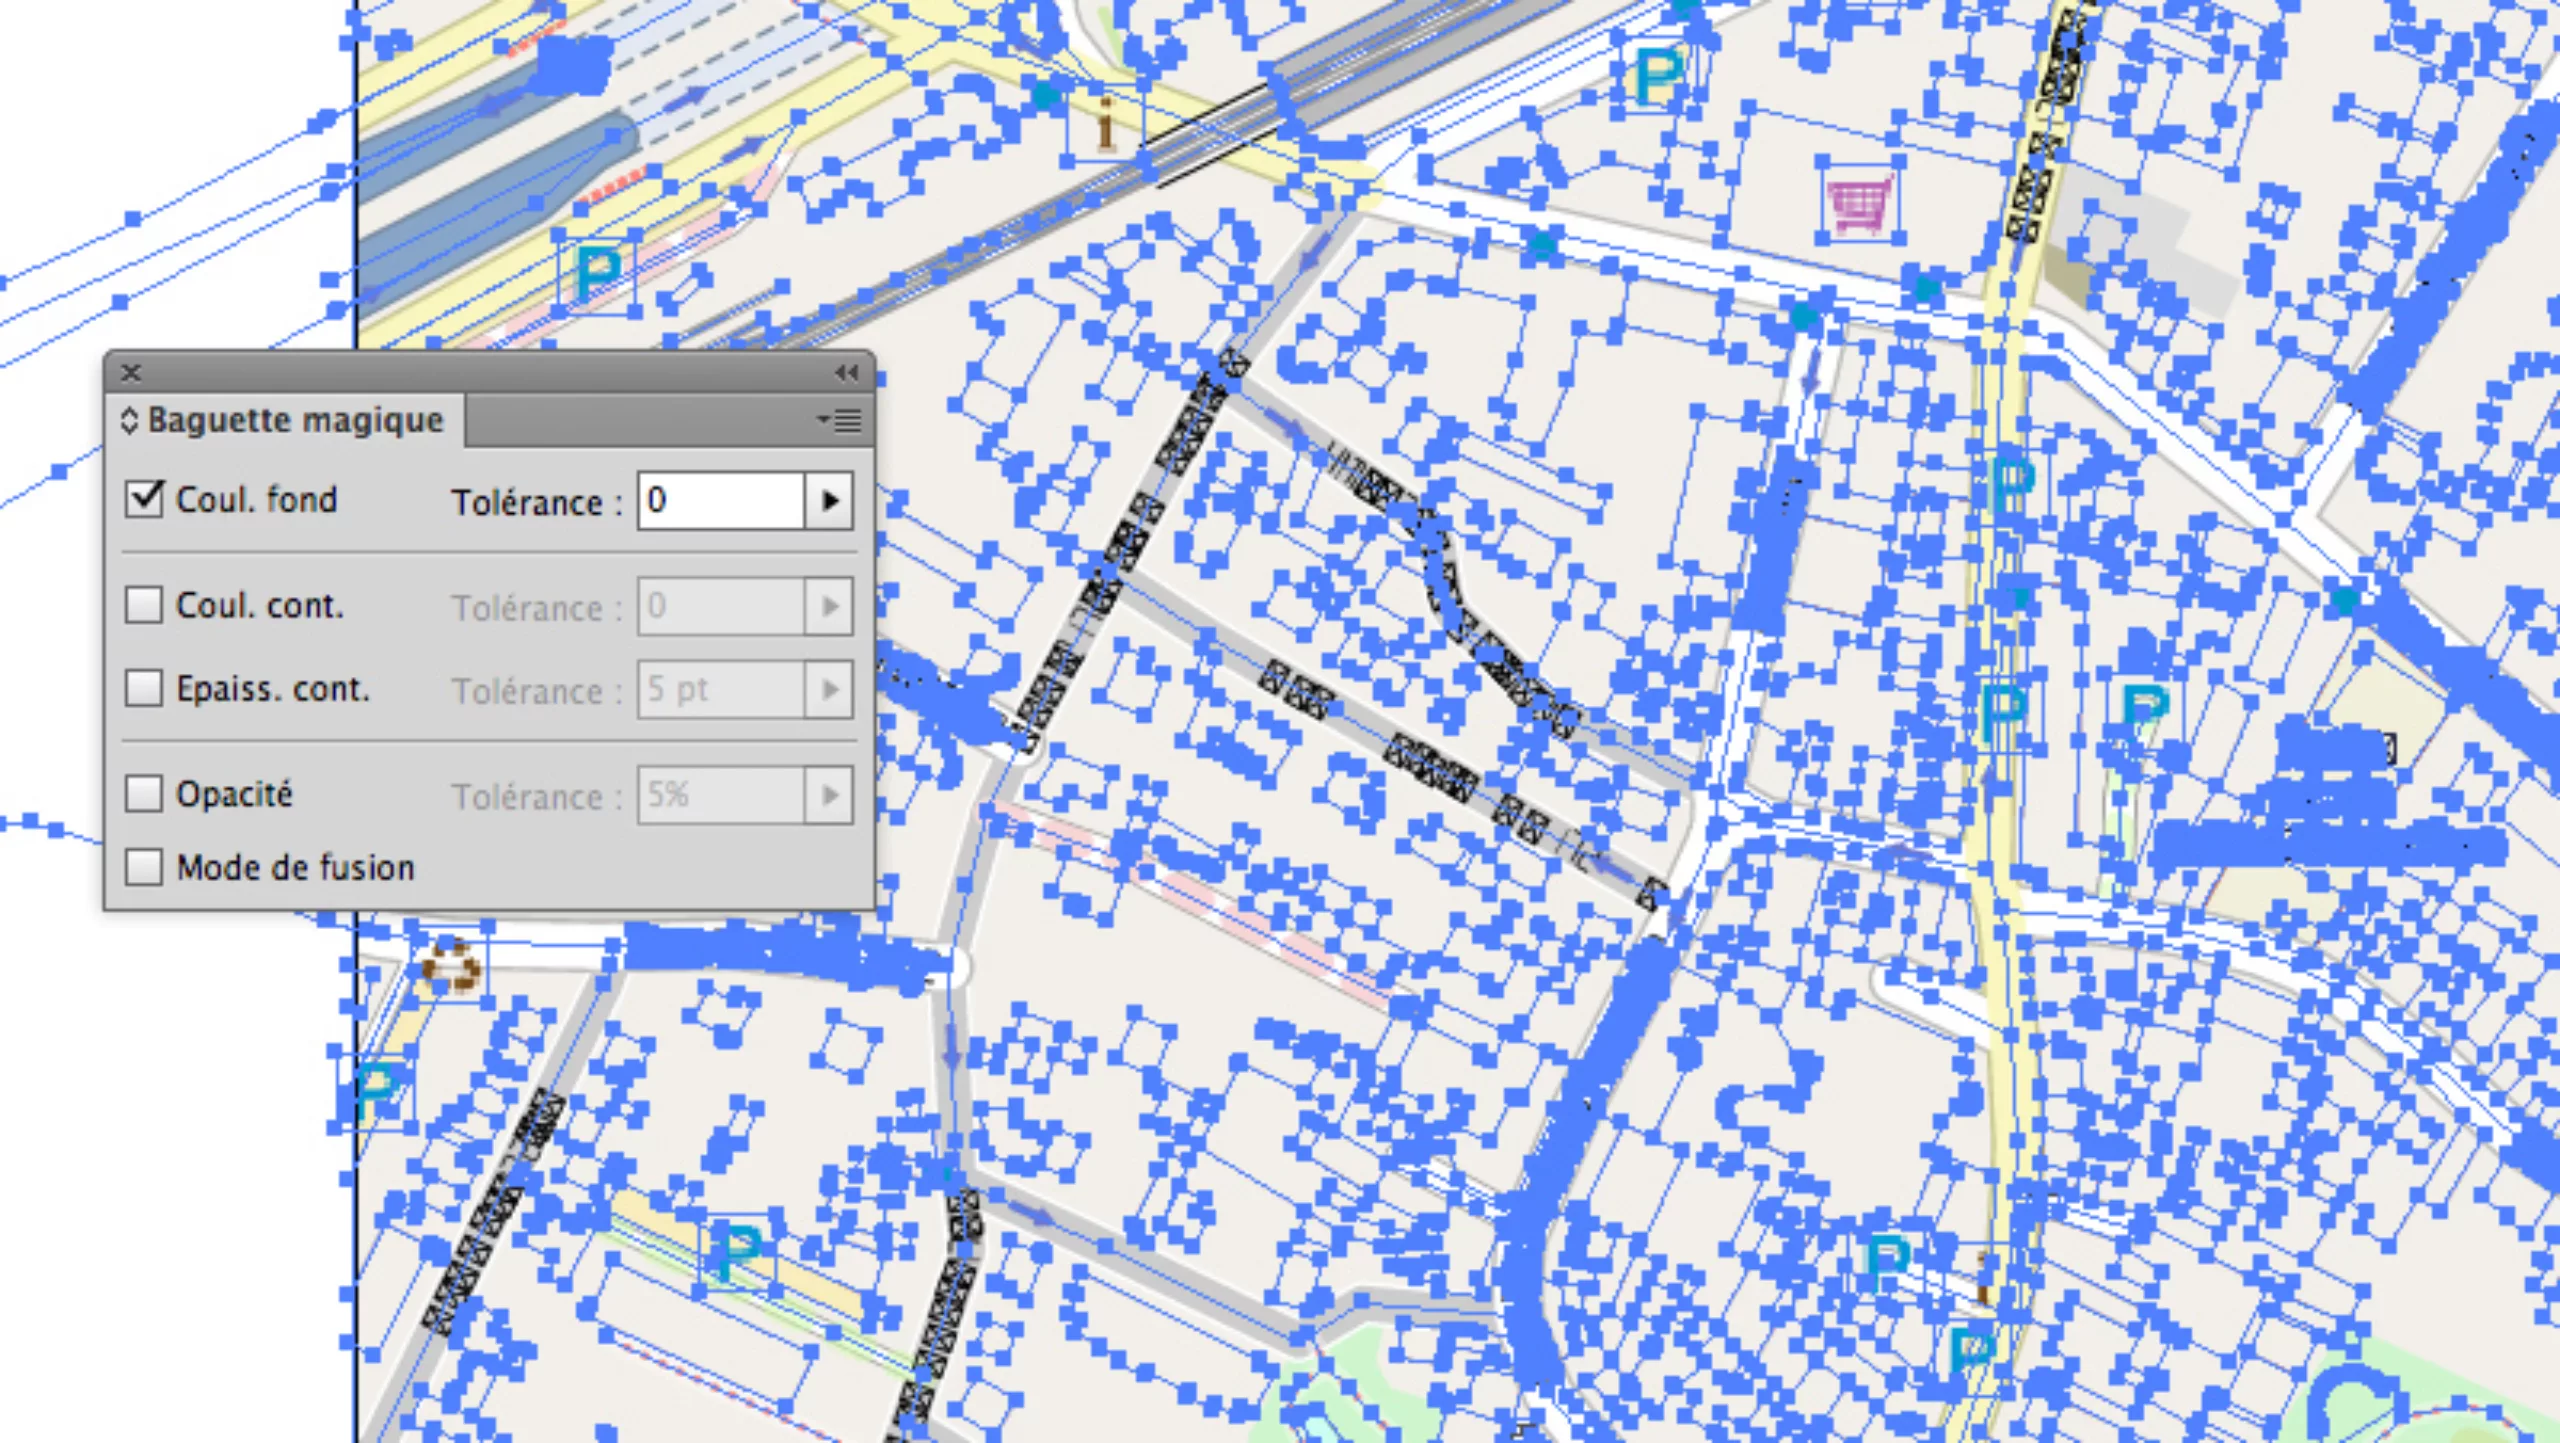2560x1443 pixels.
Task: Select the Baguette magique tab
Action: 294,420
